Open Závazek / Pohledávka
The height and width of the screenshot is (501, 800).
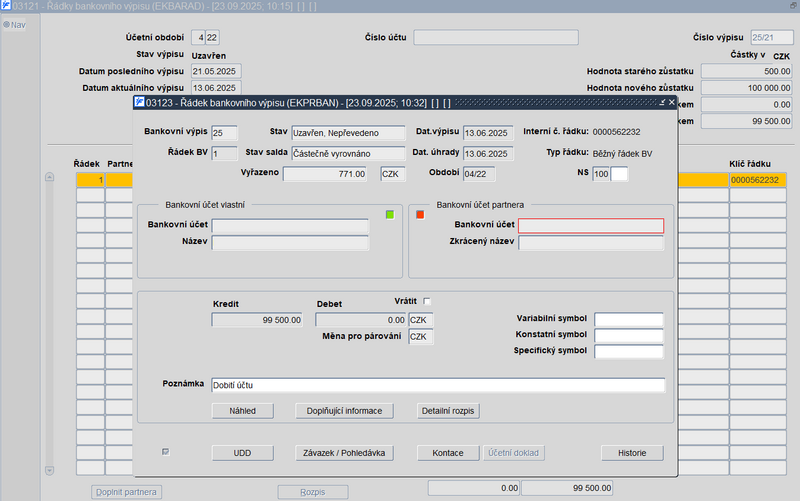click(x=343, y=453)
